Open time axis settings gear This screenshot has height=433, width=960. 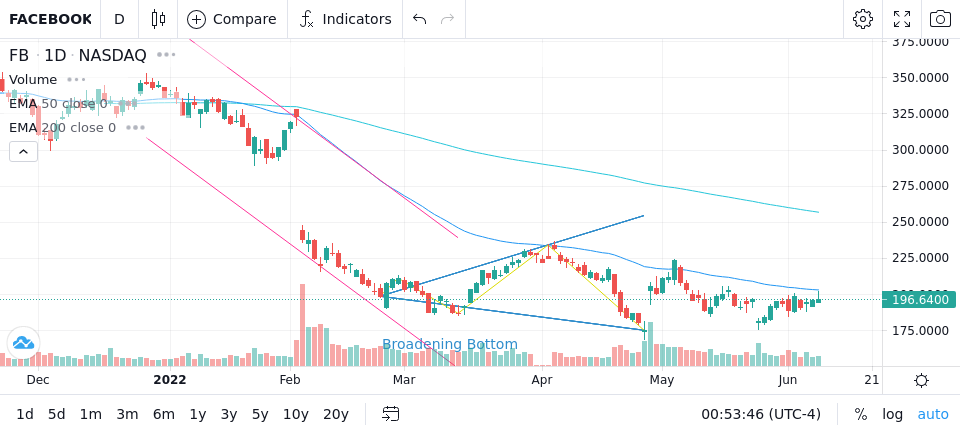pos(921,381)
